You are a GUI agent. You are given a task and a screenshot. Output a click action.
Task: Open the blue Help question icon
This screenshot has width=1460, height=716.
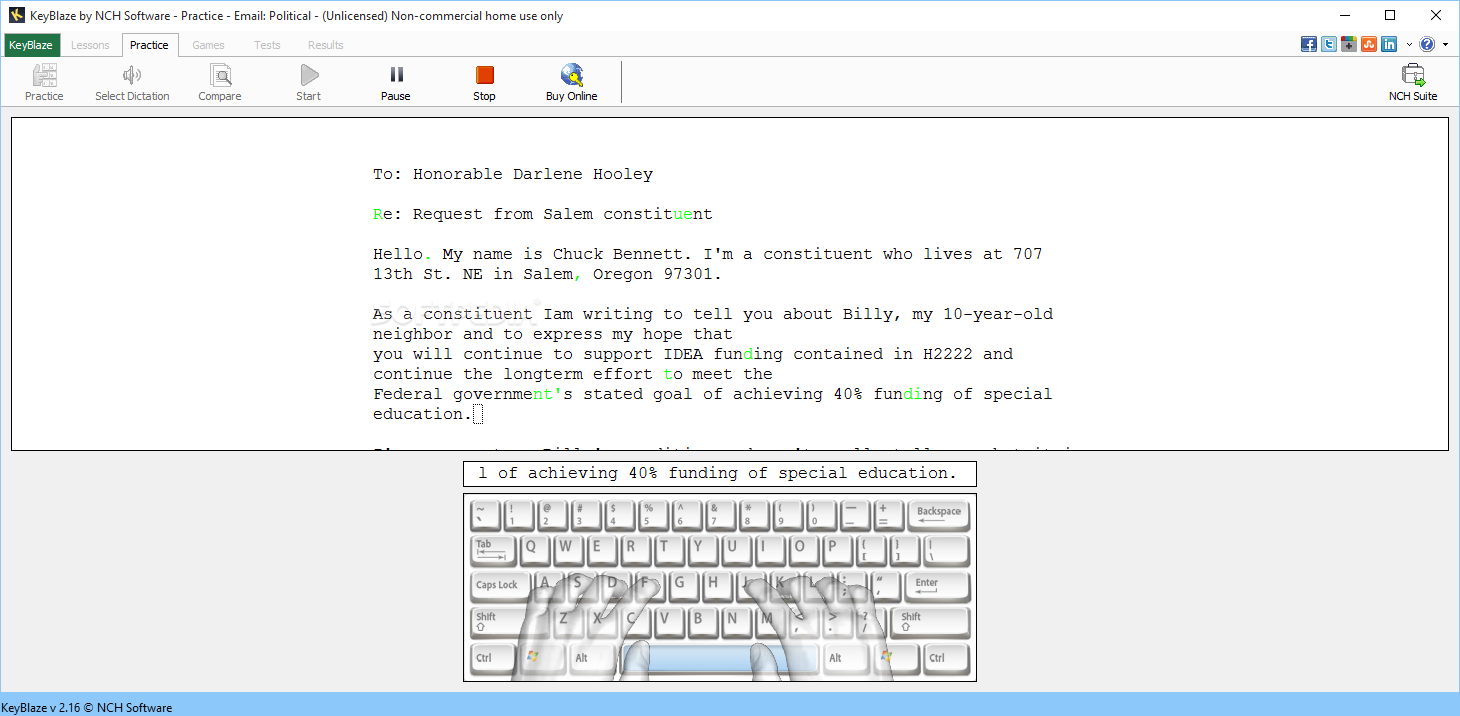pyautogui.click(x=1427, y=44)
